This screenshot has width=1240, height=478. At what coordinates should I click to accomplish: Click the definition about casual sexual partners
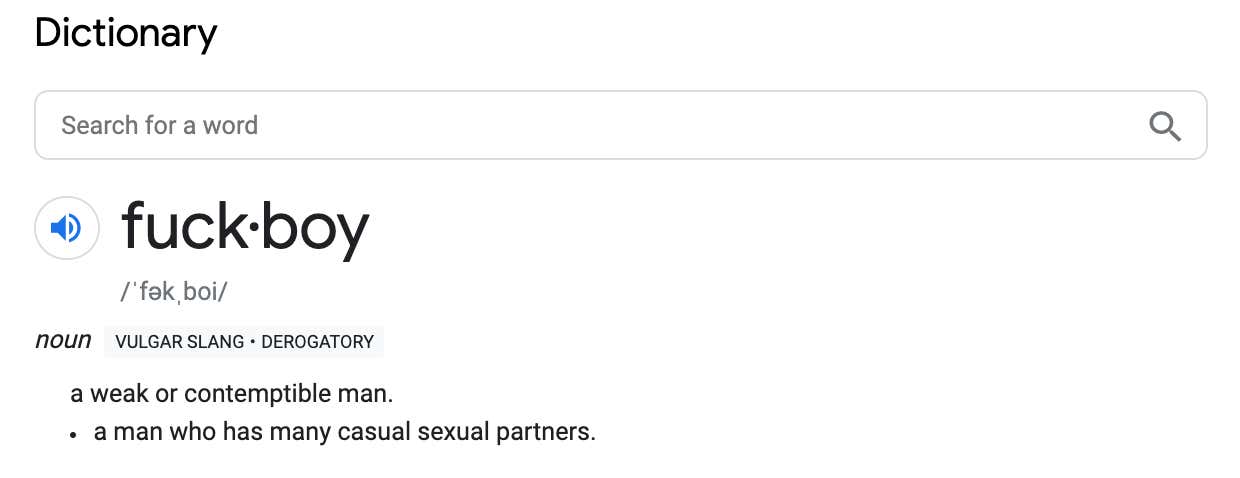345,434
